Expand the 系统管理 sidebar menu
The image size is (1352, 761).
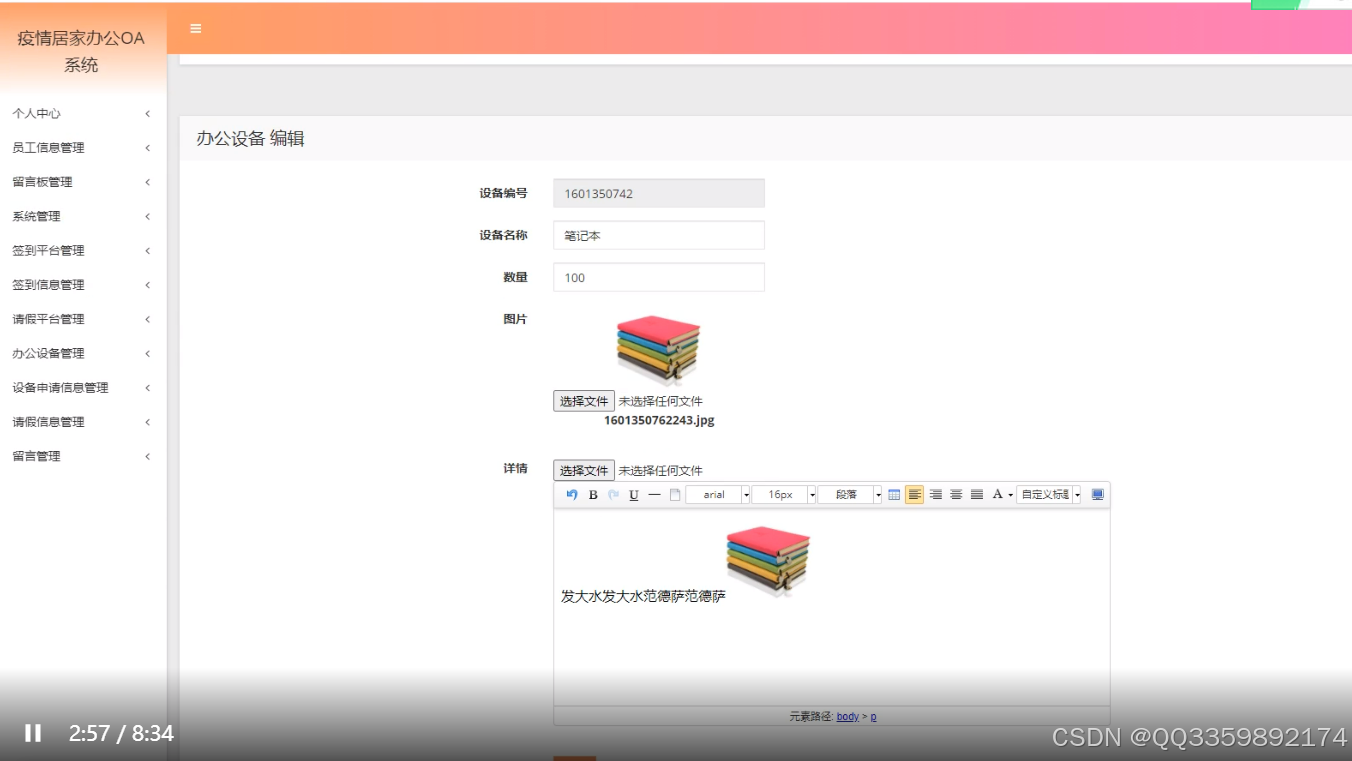83,216
